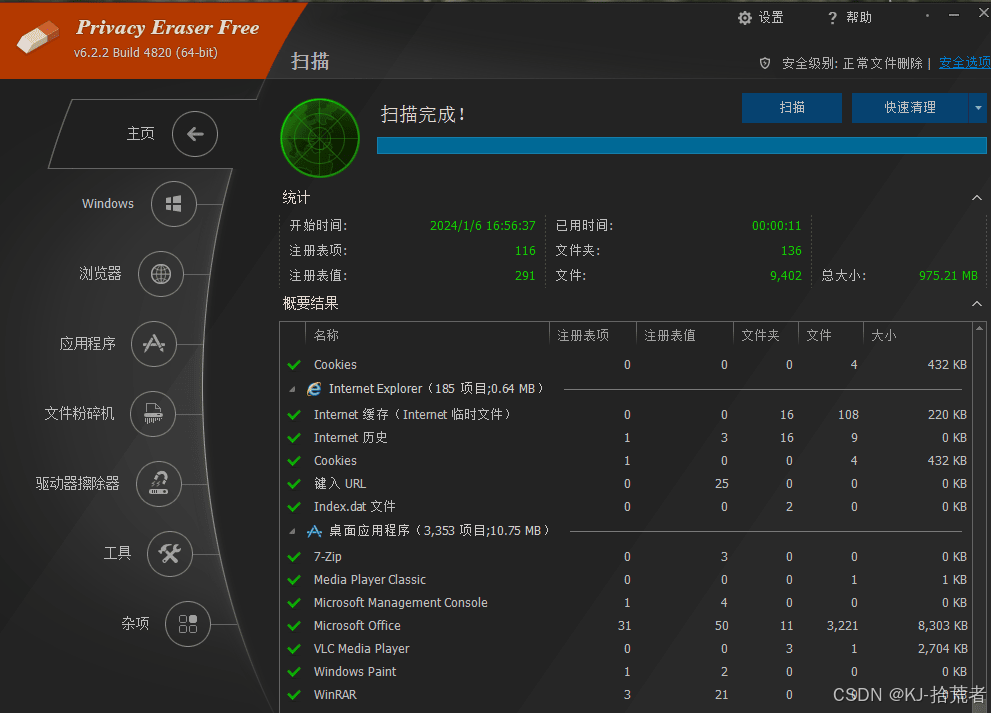Viewport: 991px width, 713px height.
Task: Sort by 注册表项 column header
Action: (592, 335)
